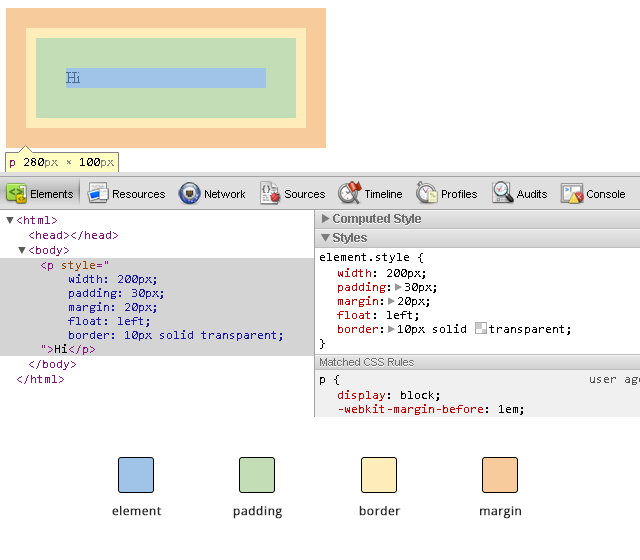
Task: Switch to the Profiles tab label
Action: click(x=459, y=194)
